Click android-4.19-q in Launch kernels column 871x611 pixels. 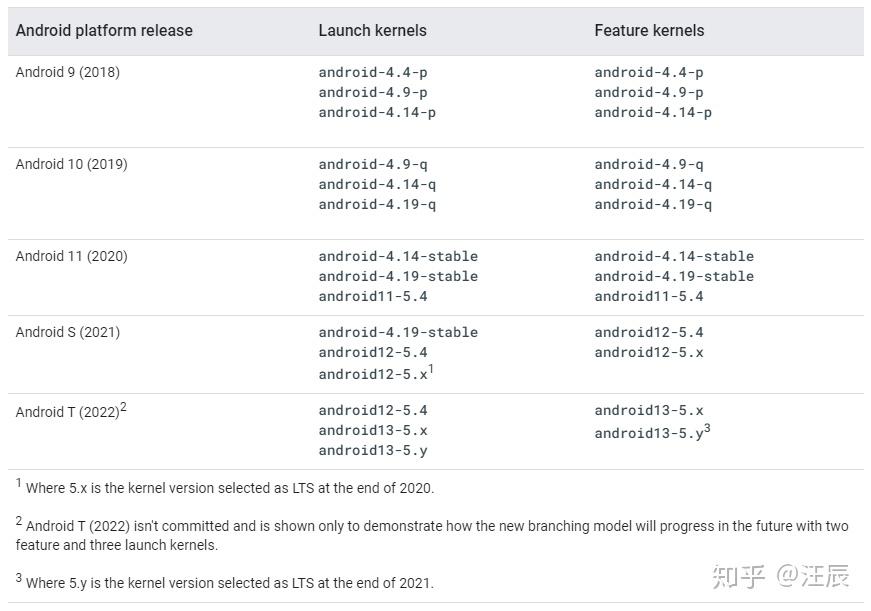pos(377,204)
